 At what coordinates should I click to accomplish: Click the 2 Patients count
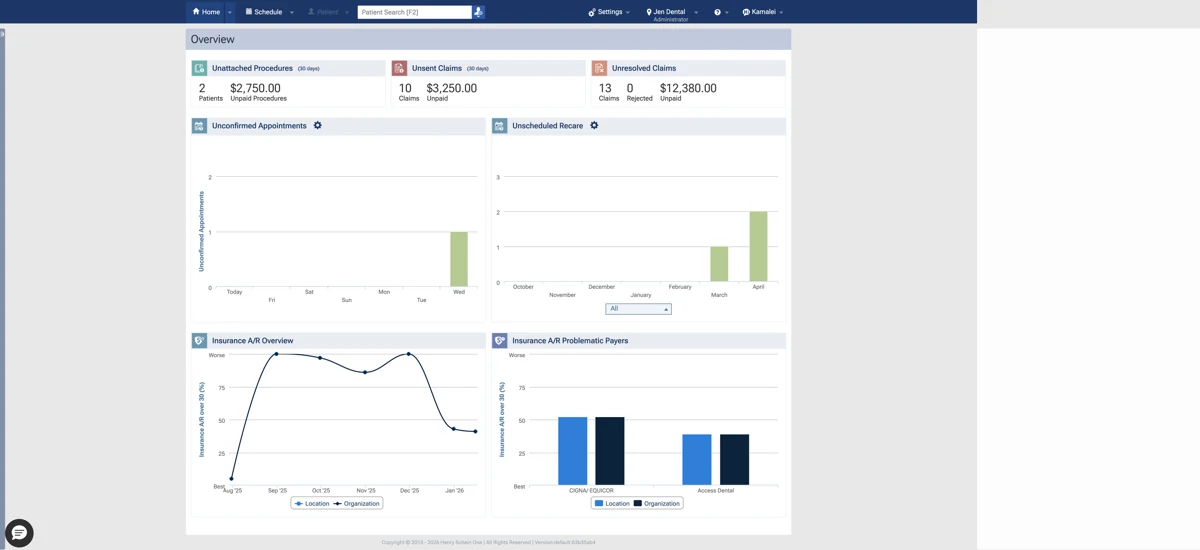point(202,88)
